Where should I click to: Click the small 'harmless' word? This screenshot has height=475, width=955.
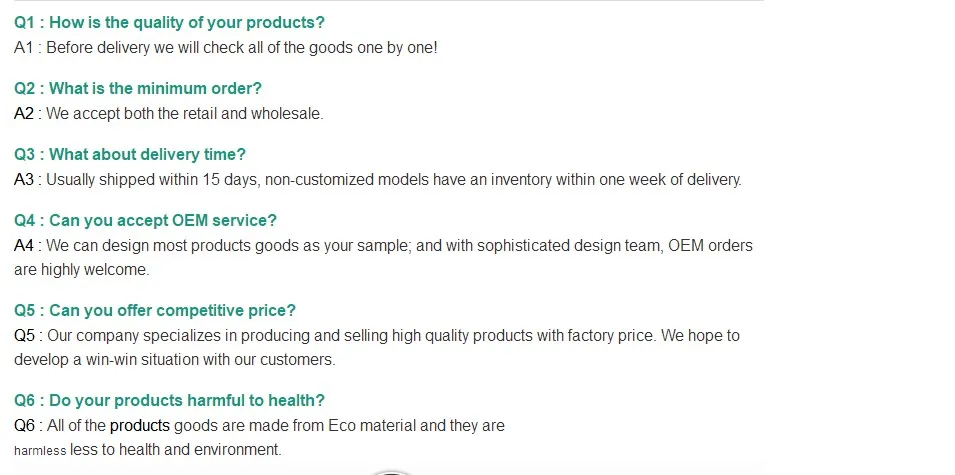coord(40,451)
